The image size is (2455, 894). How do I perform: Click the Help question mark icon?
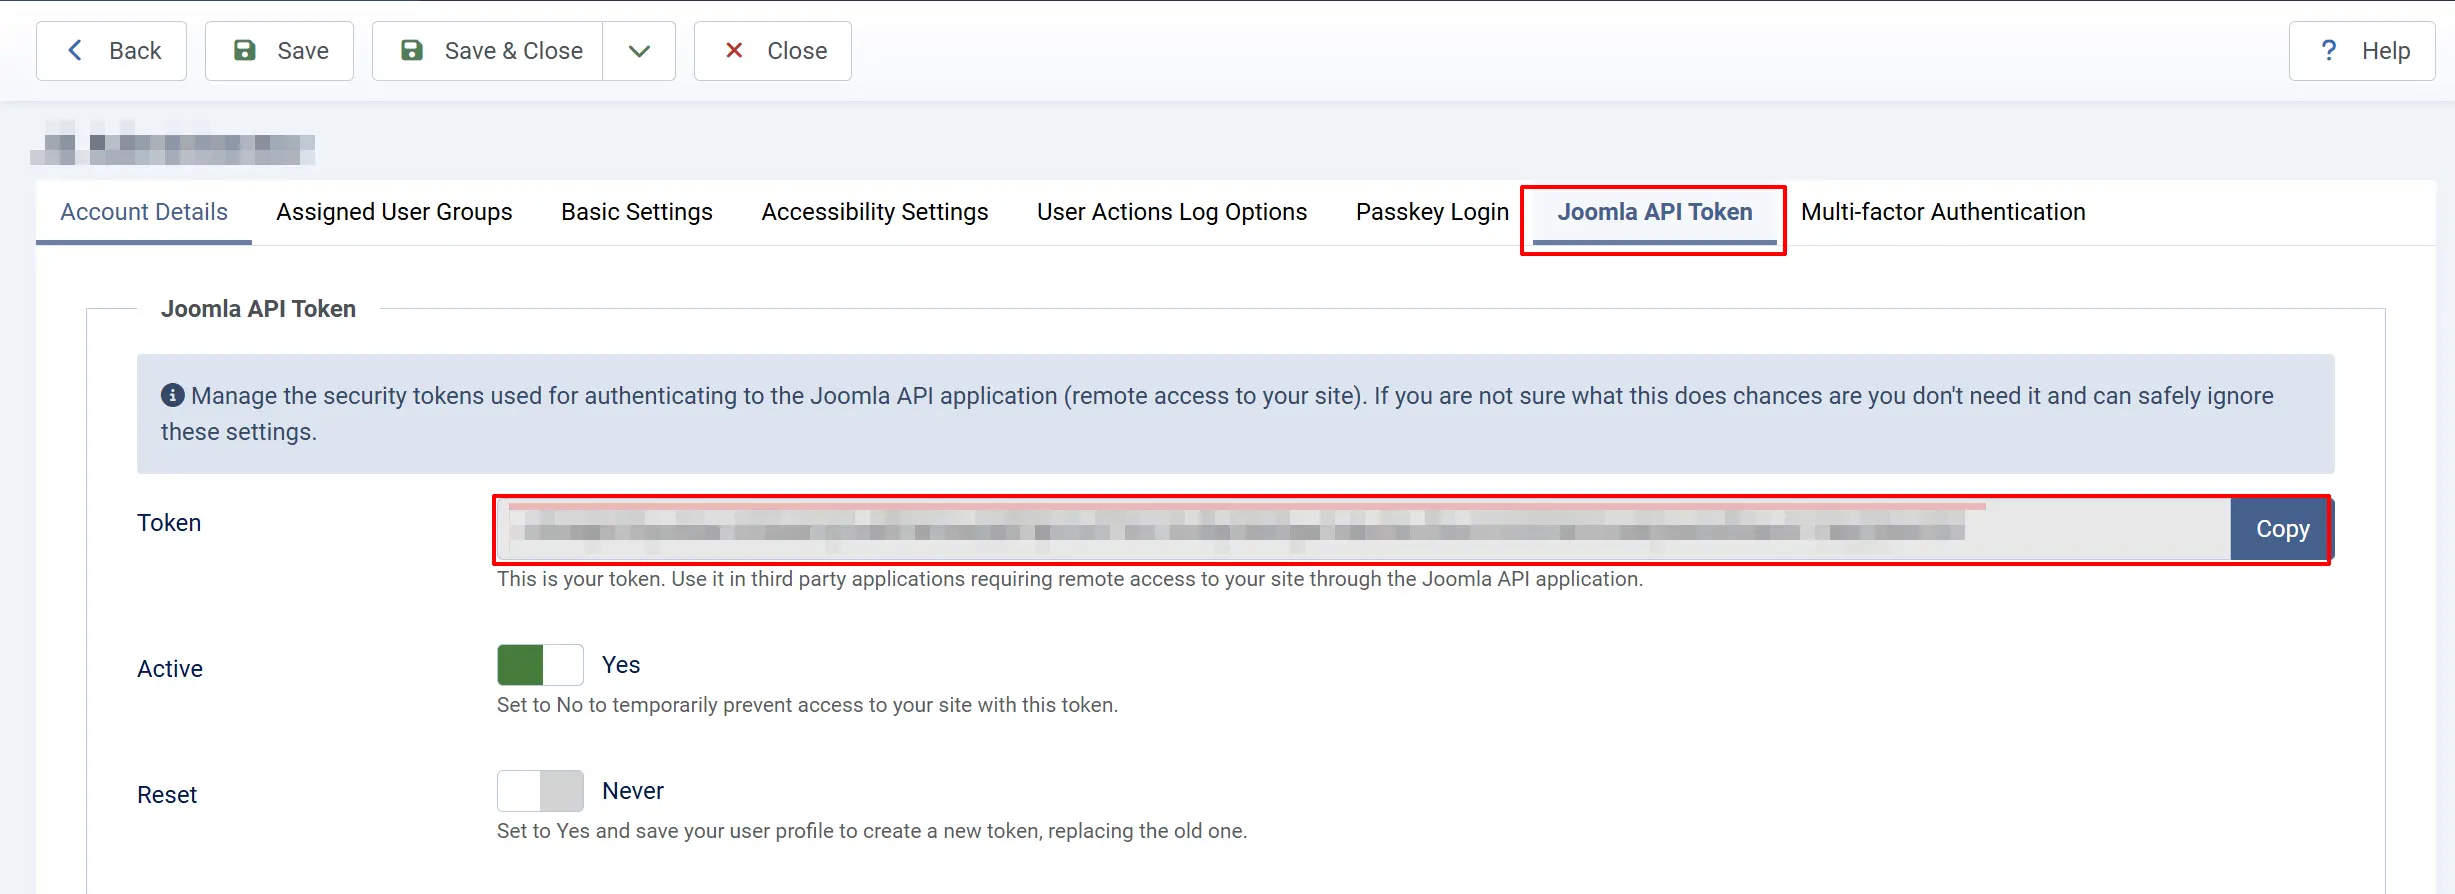[x=2329, y=50]
